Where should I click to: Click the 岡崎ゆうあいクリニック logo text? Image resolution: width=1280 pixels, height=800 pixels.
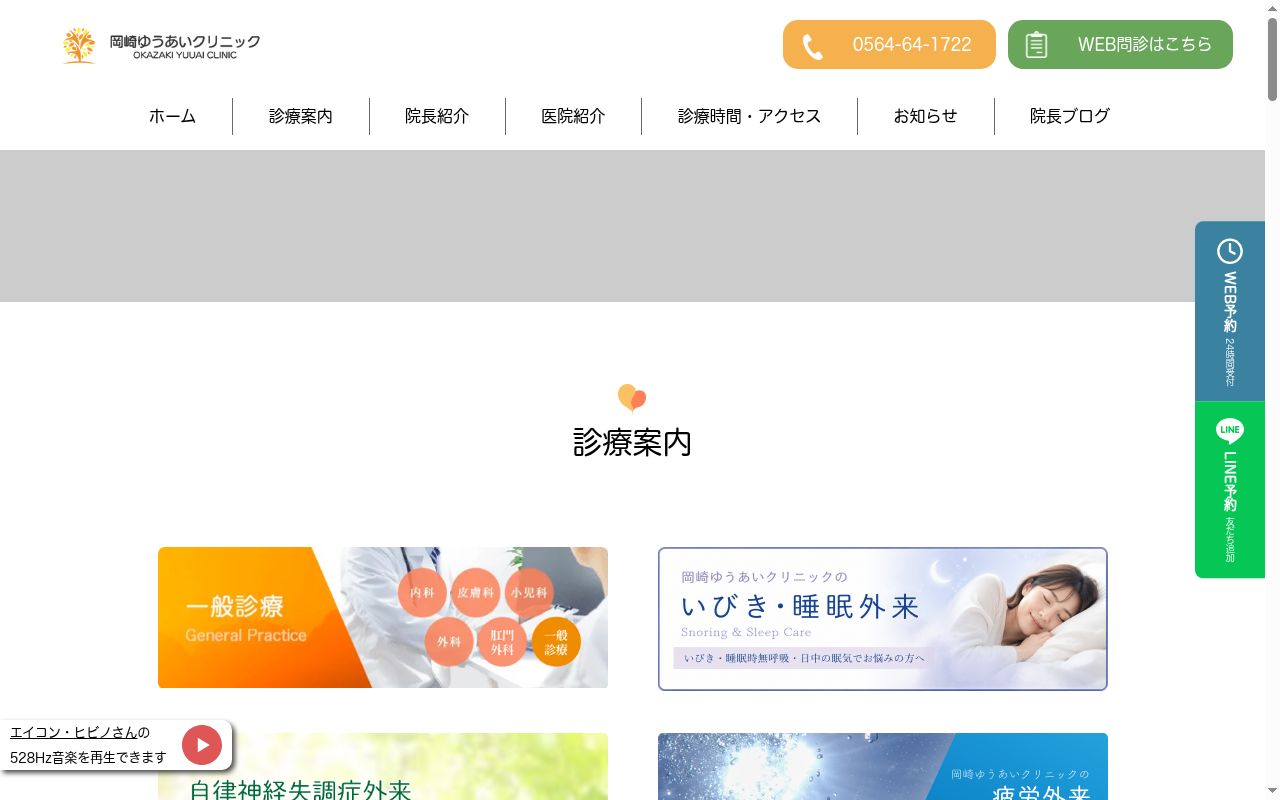(x=185, y=46)
